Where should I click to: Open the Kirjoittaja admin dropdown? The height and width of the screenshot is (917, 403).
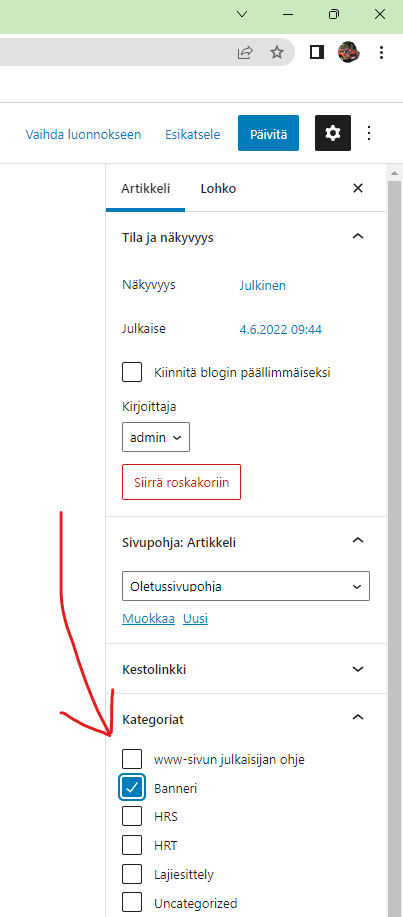pyautogui.click(x=156, y=437)
